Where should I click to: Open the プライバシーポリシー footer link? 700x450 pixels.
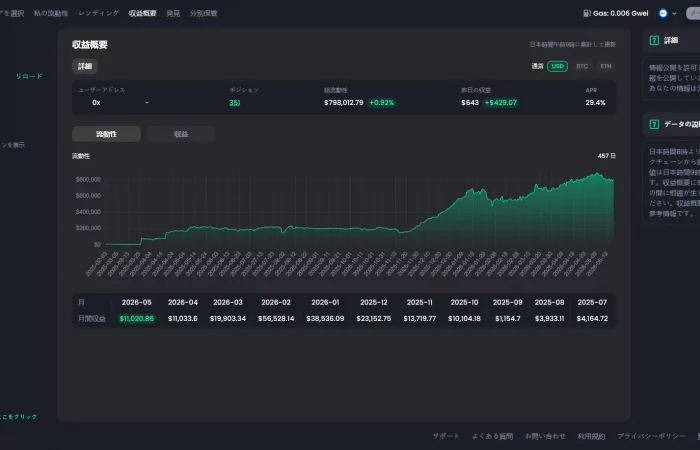pos(651,436)
